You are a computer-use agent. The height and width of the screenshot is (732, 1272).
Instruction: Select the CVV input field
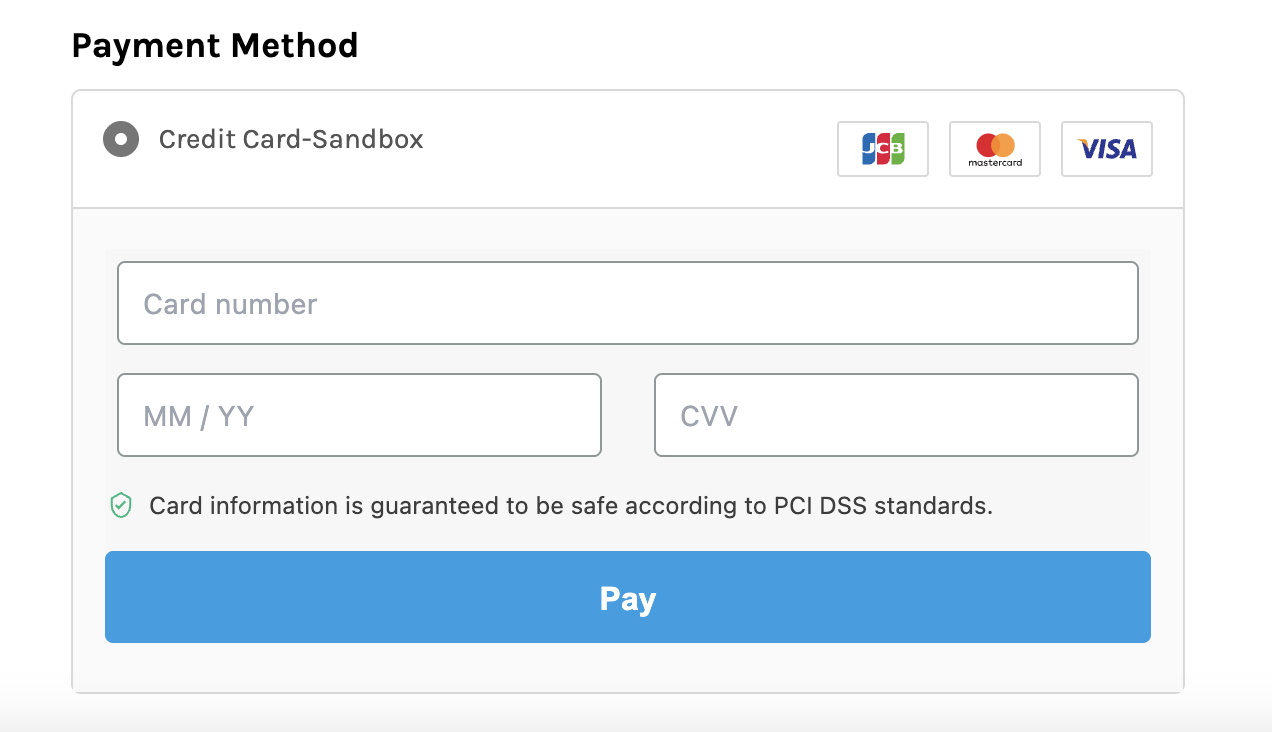pos(896,415)
